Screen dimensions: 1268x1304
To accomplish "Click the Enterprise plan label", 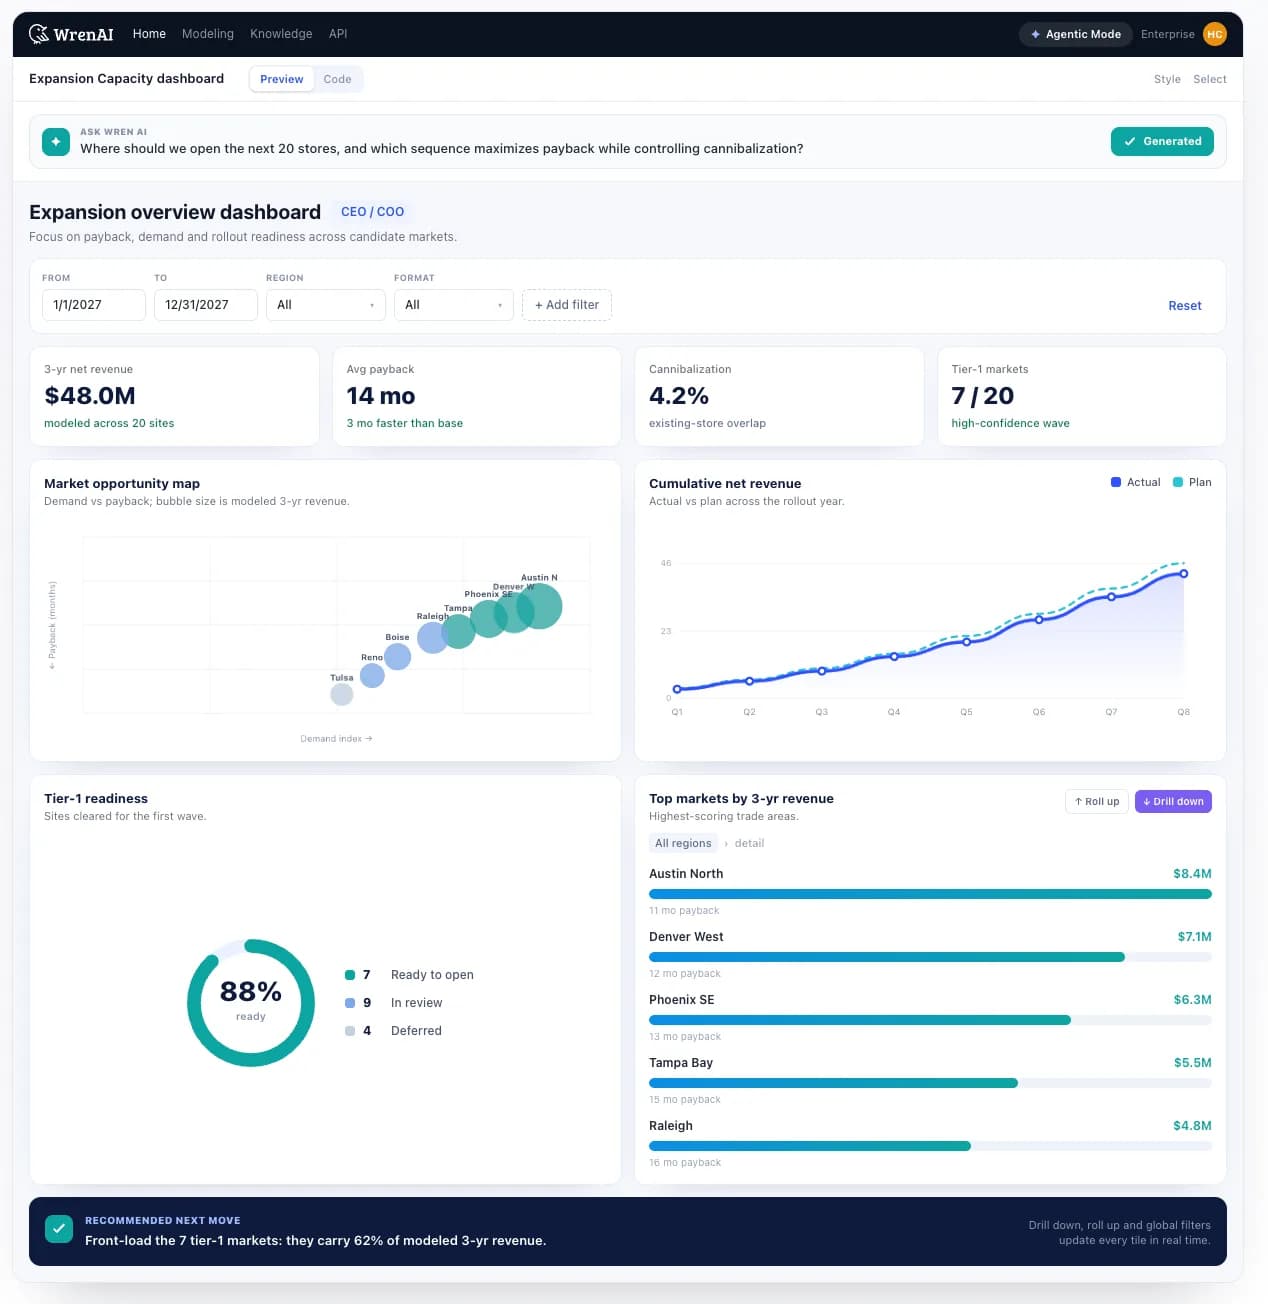I will tap(1168, 34).
